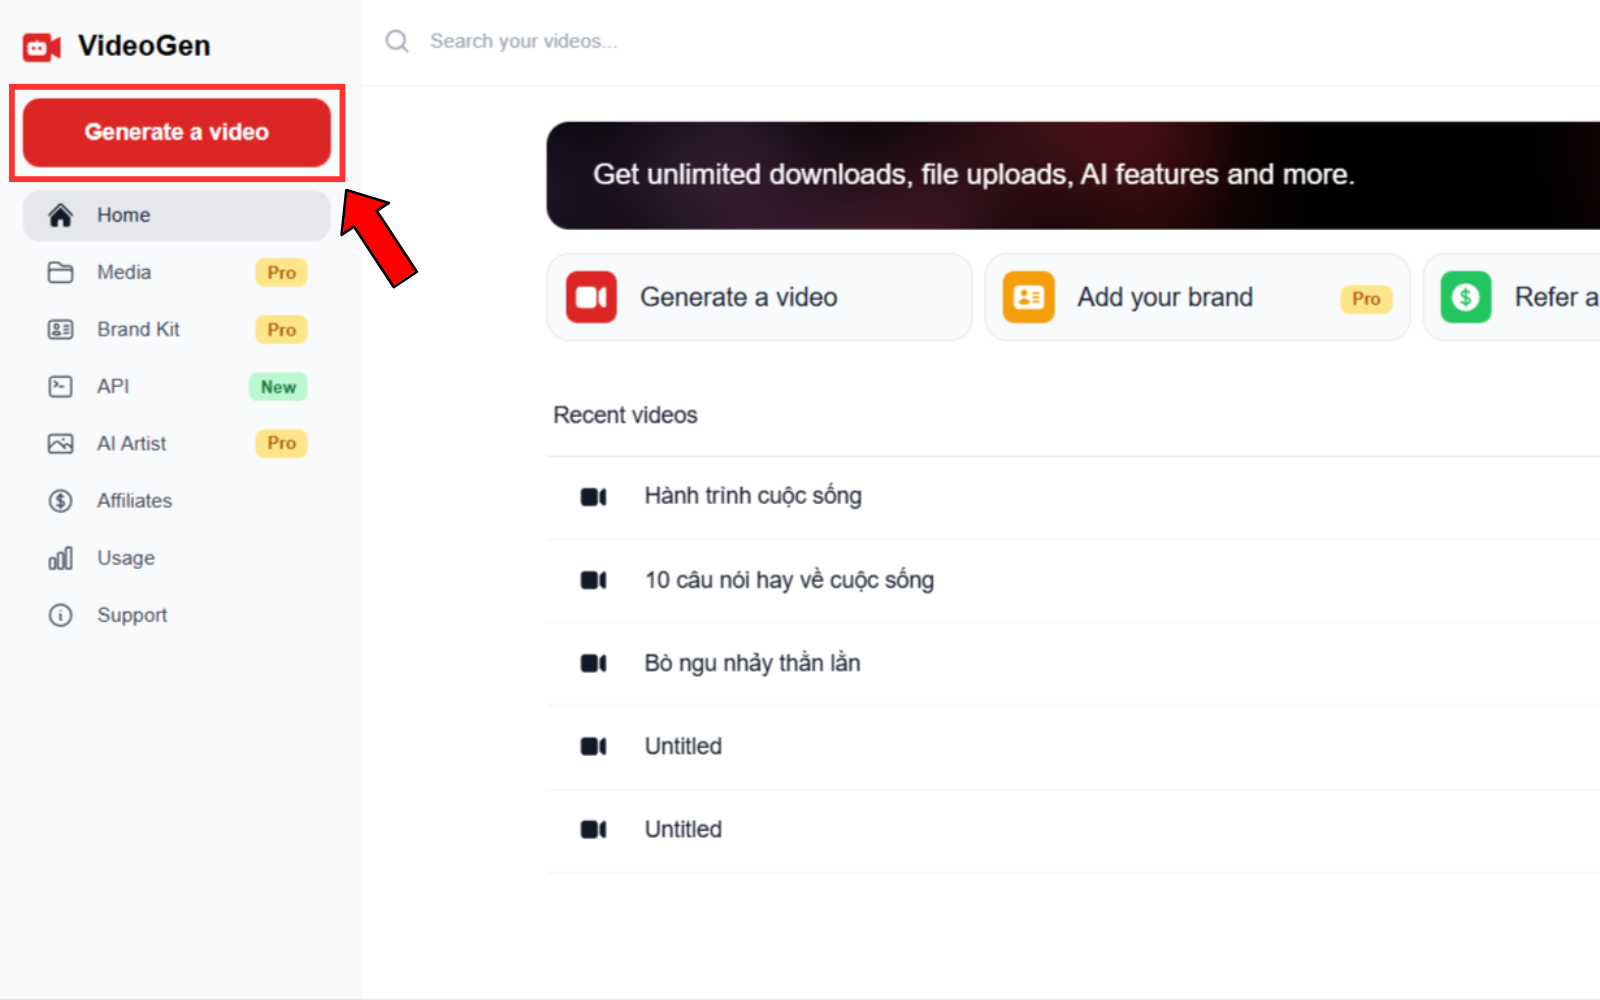1600x1000 pixels.
Task: Click video icon beside first Untitled
Action: tap(594, 747)
